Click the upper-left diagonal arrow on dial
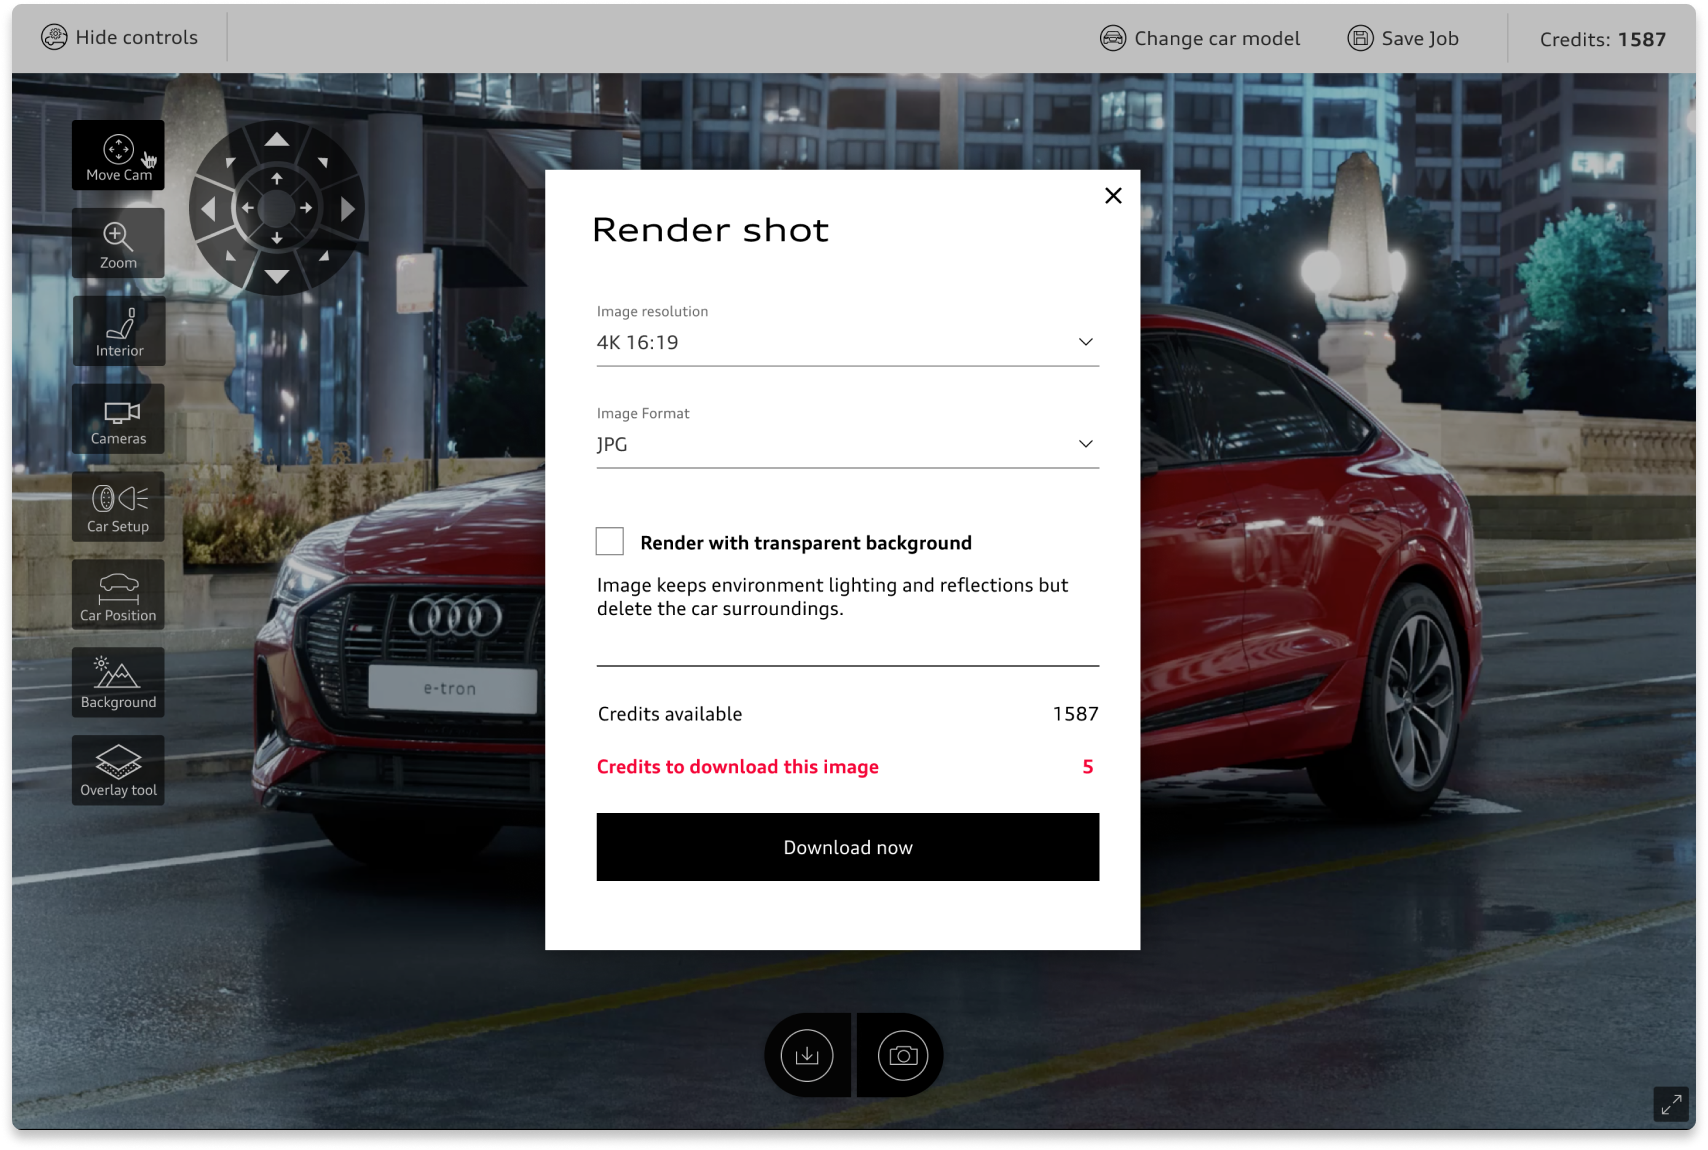This screenshot has width=1708, height=1150. [x=230, y=162]
